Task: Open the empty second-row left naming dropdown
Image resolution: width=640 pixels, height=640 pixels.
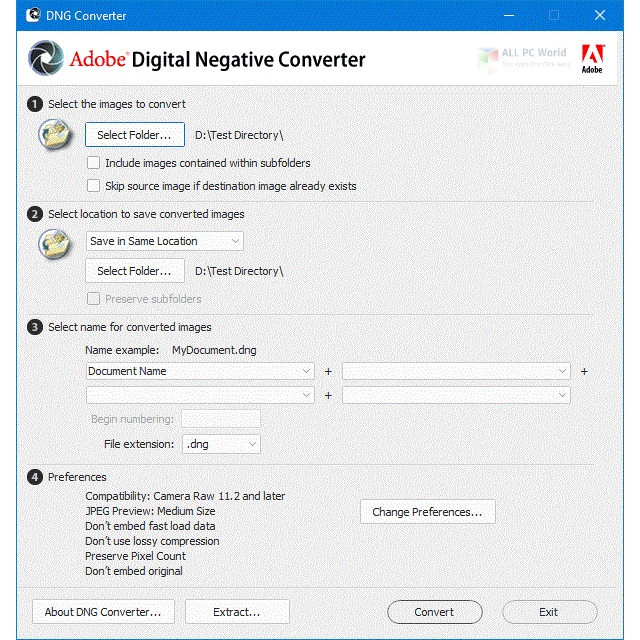Action: coord(200,395)
